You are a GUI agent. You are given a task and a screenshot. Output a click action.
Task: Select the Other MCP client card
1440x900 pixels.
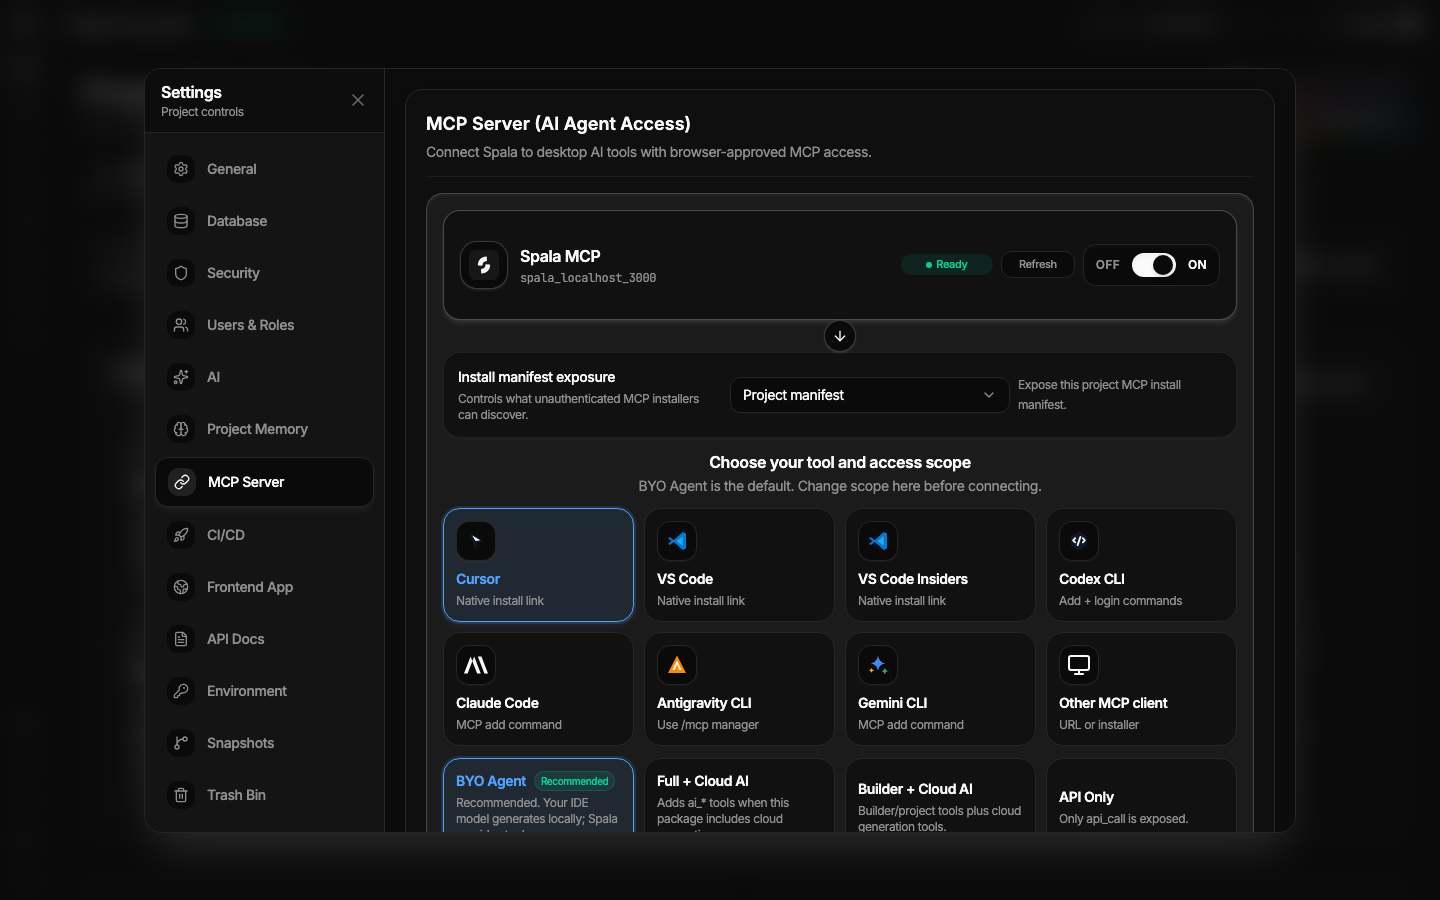1141,689
